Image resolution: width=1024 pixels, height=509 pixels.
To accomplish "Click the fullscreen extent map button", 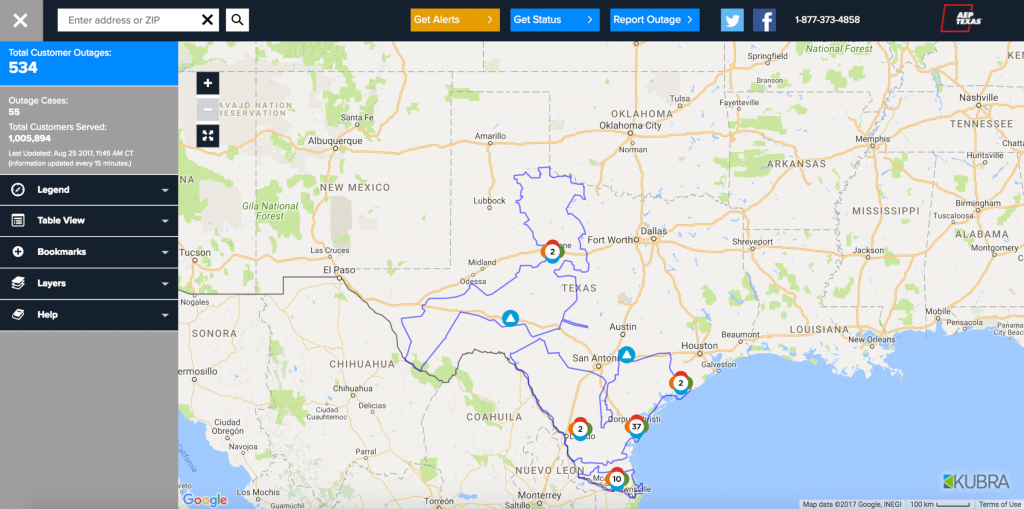I will point(207,136).
